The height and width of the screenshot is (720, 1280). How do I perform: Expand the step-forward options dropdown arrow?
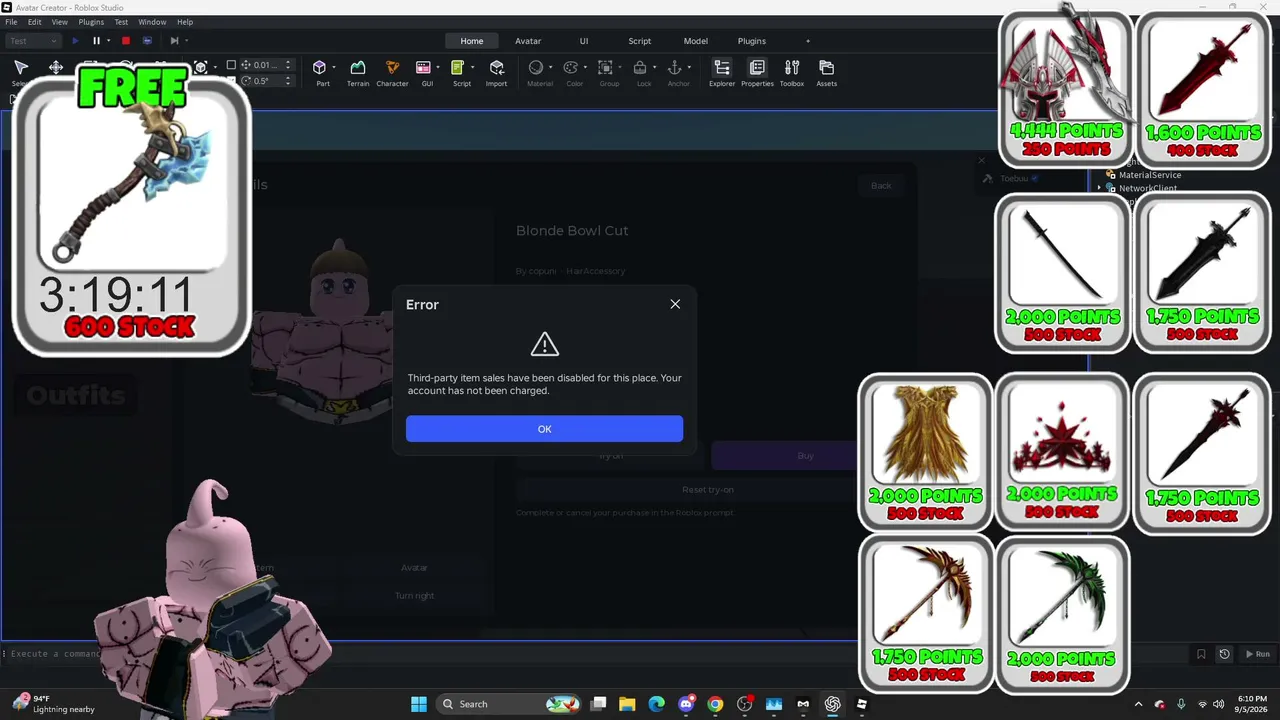pyautogui.click(x=187, y=41)
